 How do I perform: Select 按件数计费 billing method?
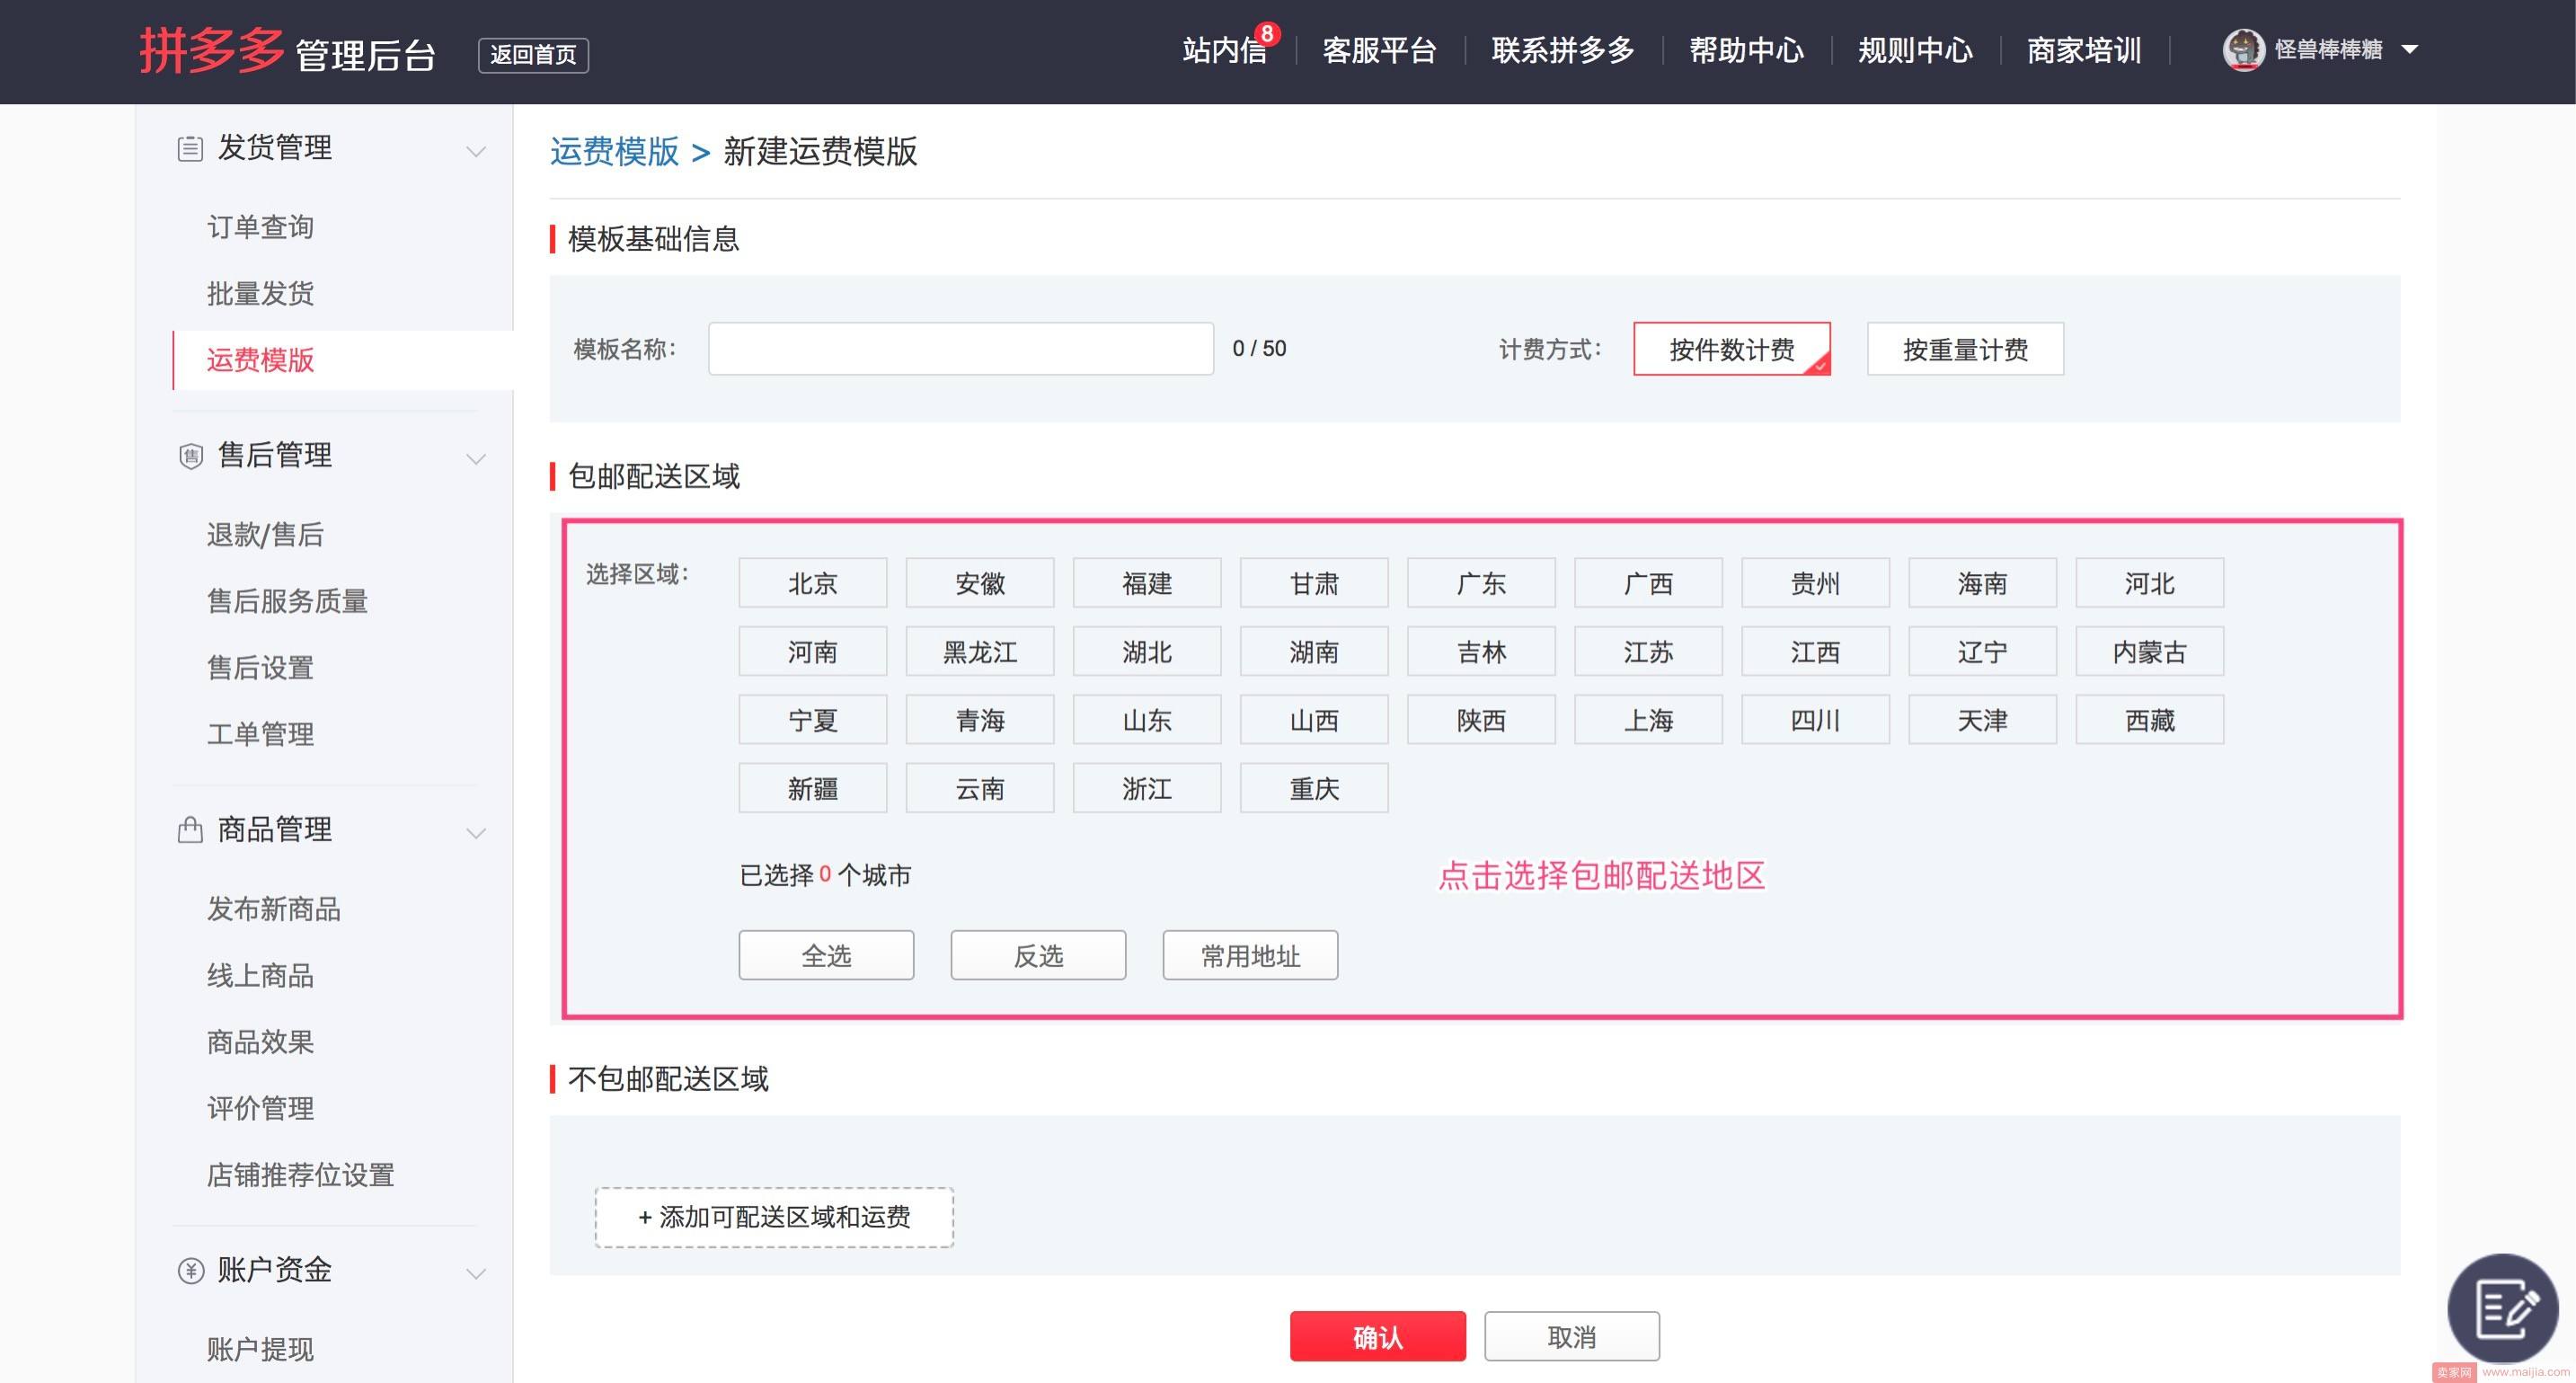pos(1732,349)
